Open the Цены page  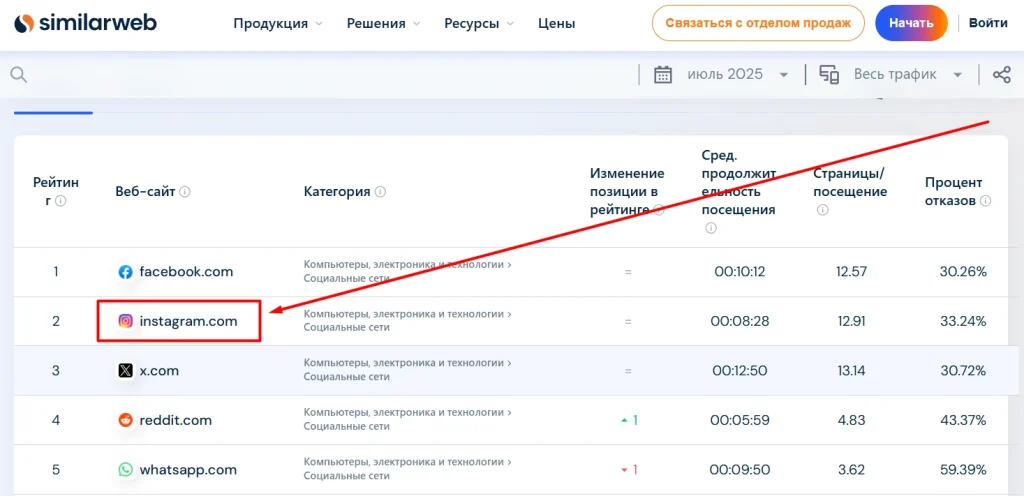[556, 23]
